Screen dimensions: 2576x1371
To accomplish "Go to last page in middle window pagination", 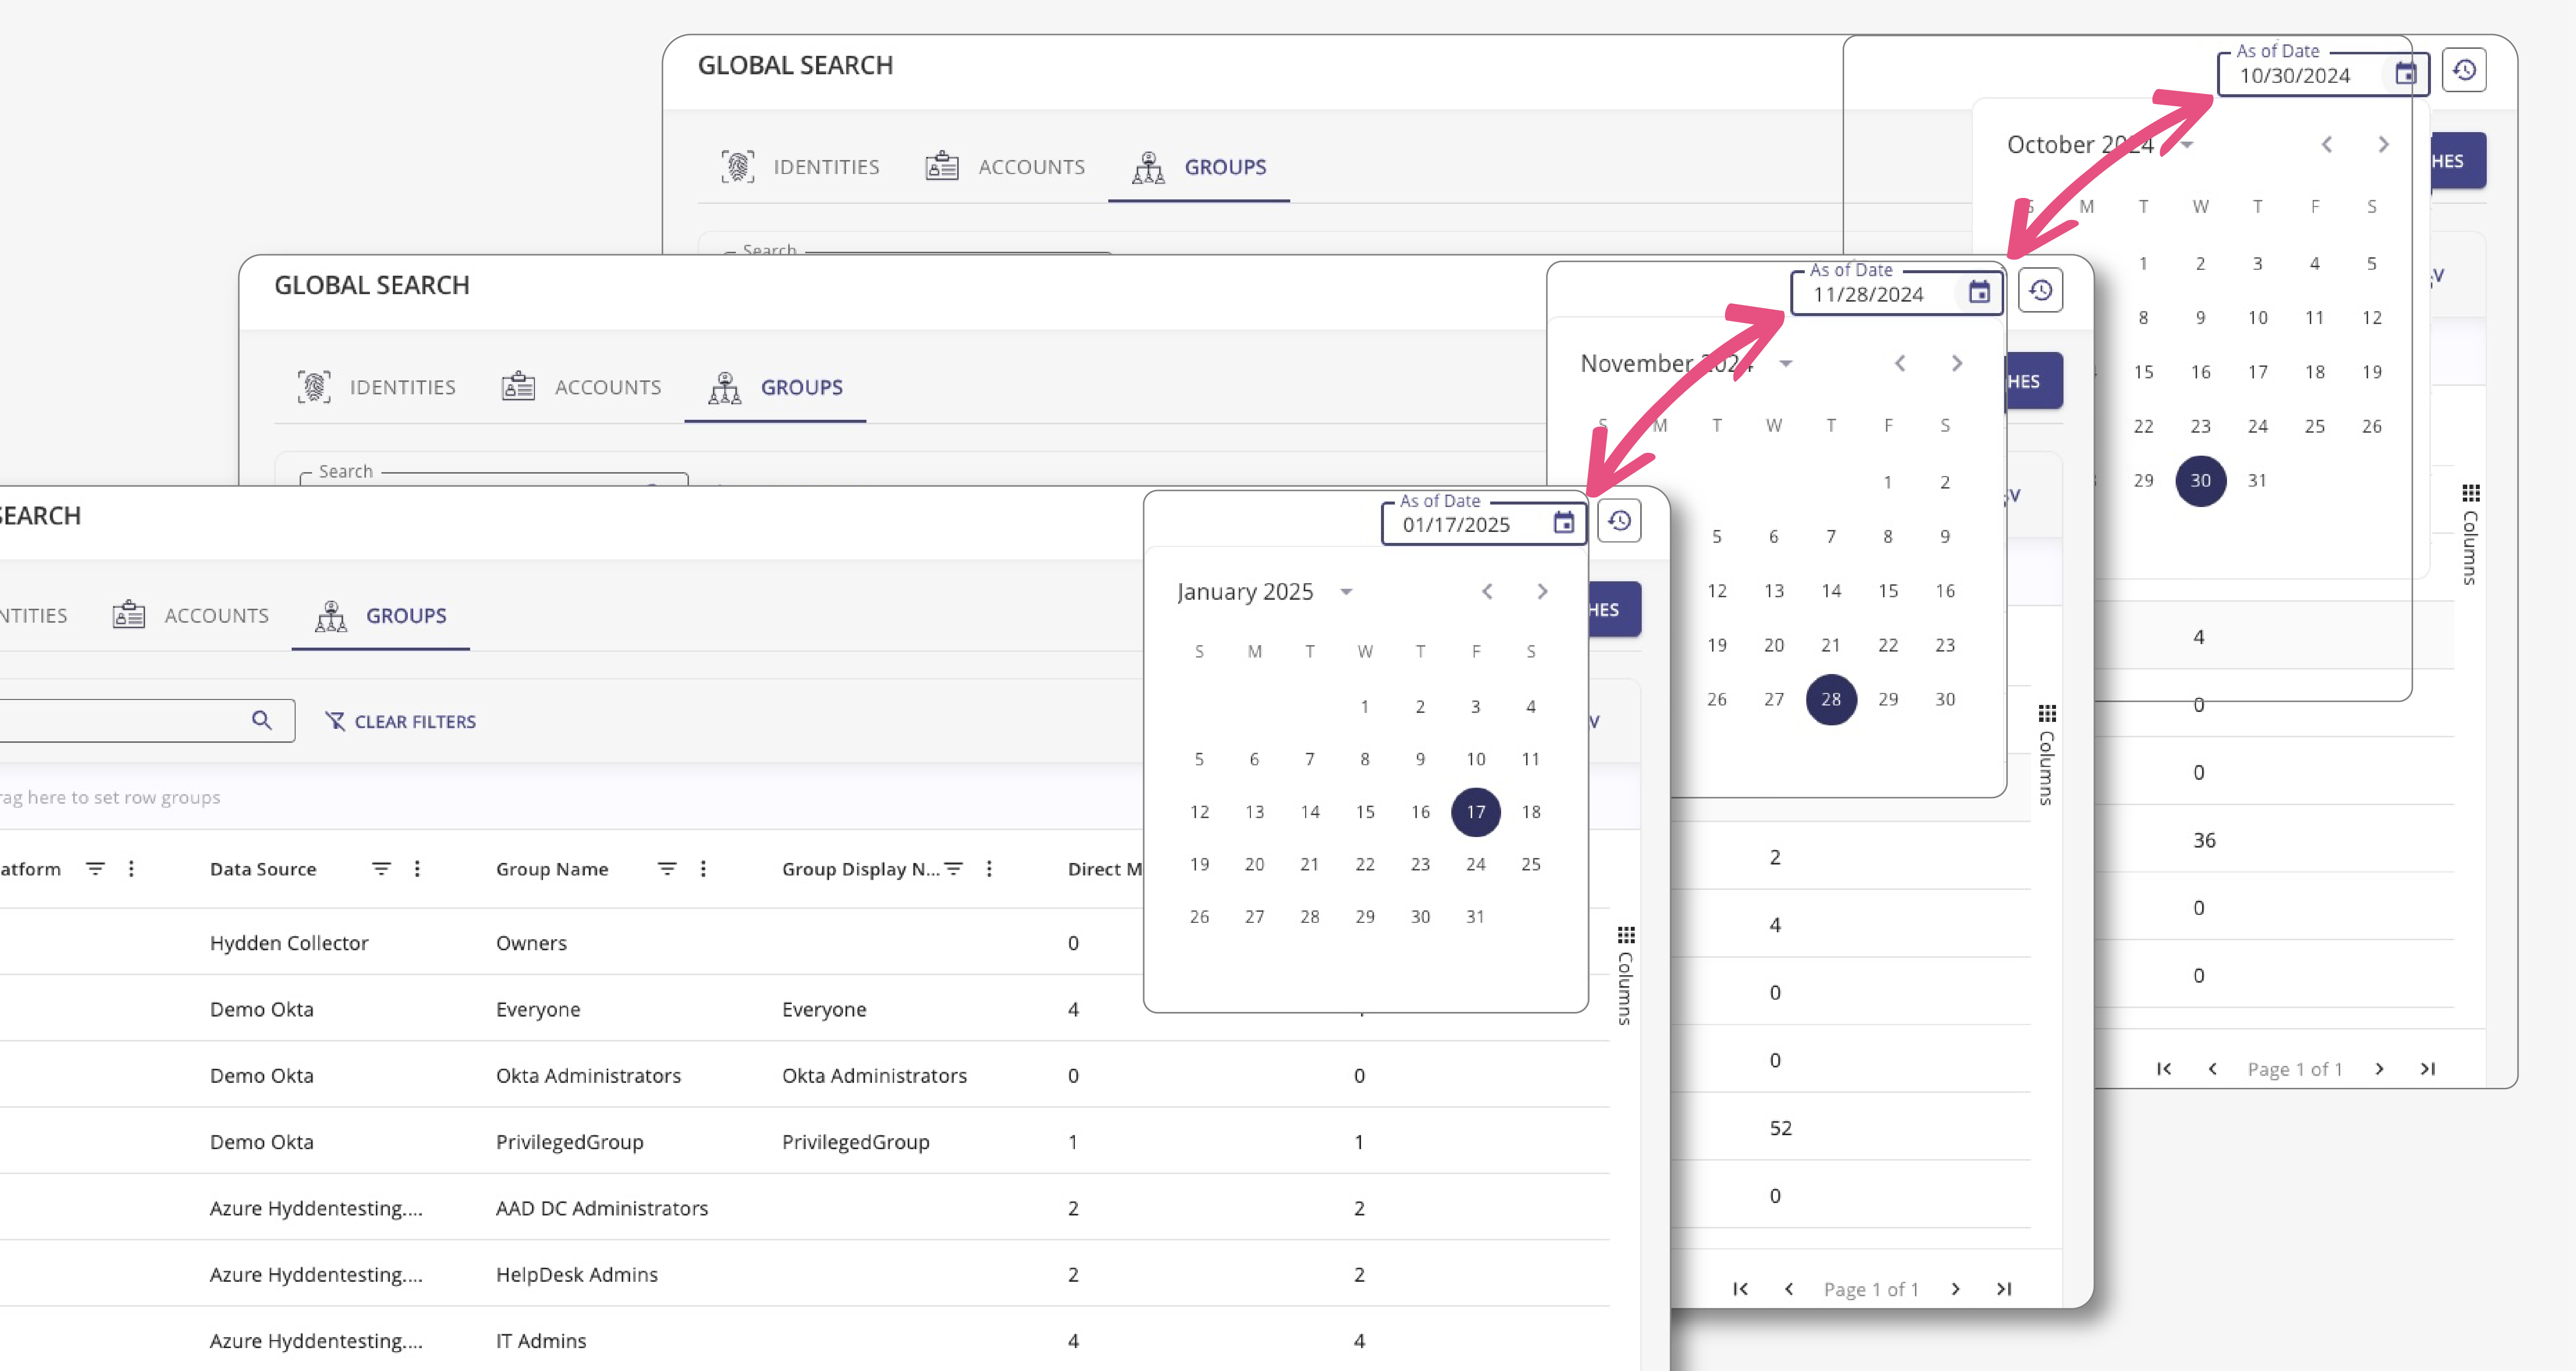I will tap(2003, 1289).
